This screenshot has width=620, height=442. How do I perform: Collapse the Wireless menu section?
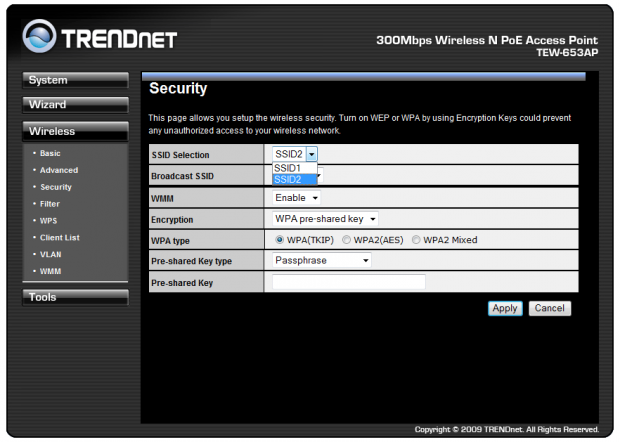75,131
